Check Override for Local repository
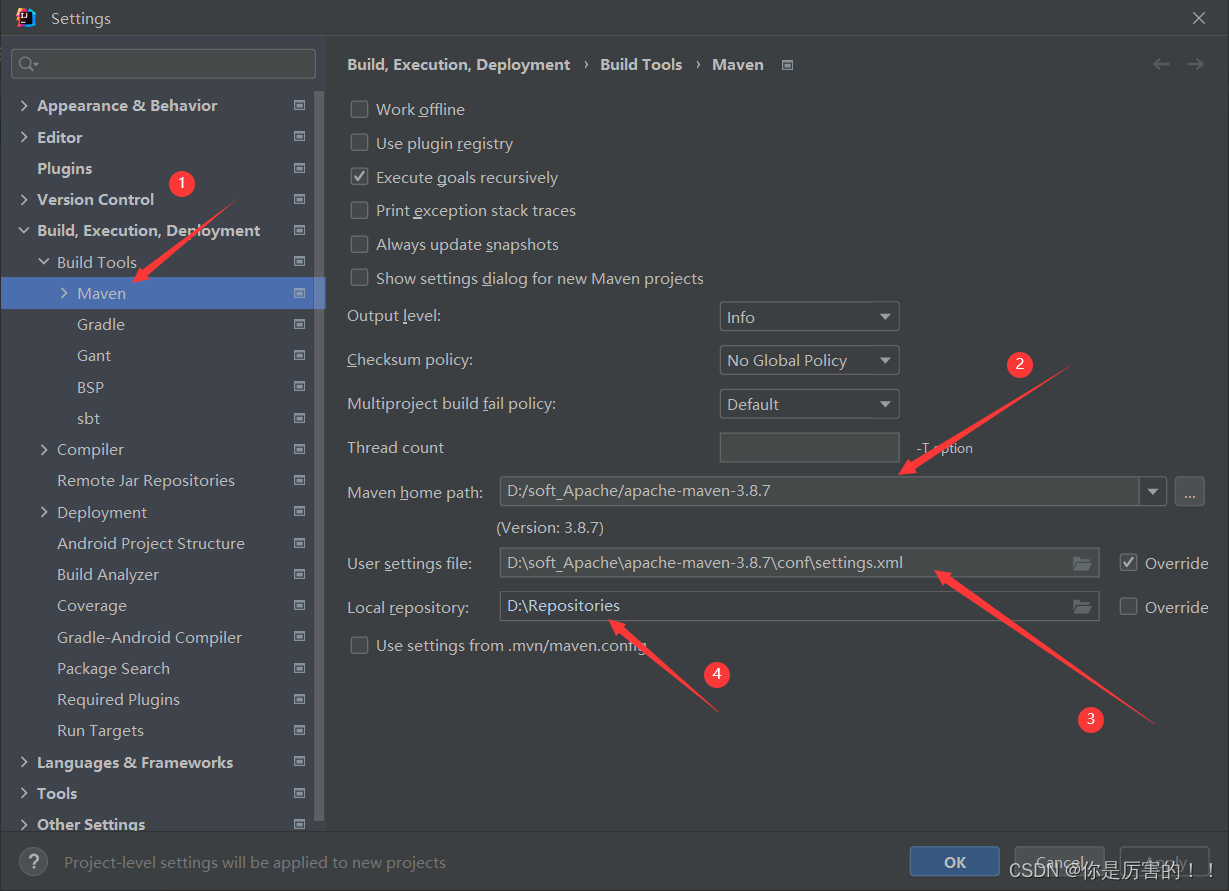1229x891 pixels. pyautogui.click(x=1128, y=606)
